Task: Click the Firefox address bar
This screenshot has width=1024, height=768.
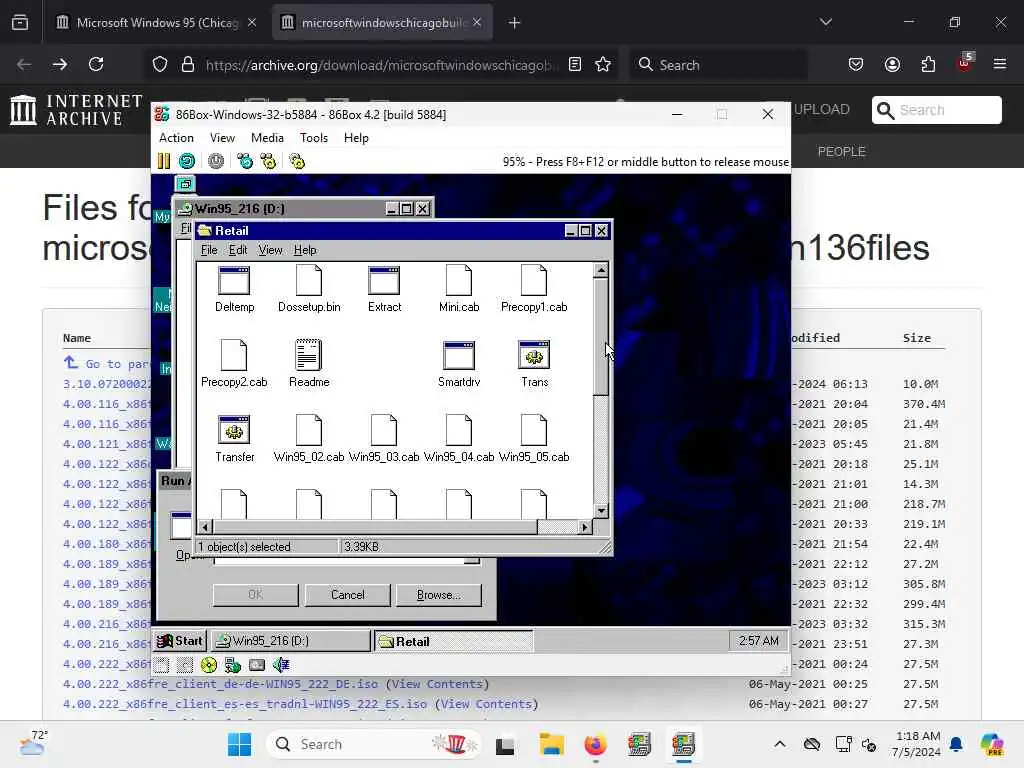Action: [382, 65]
